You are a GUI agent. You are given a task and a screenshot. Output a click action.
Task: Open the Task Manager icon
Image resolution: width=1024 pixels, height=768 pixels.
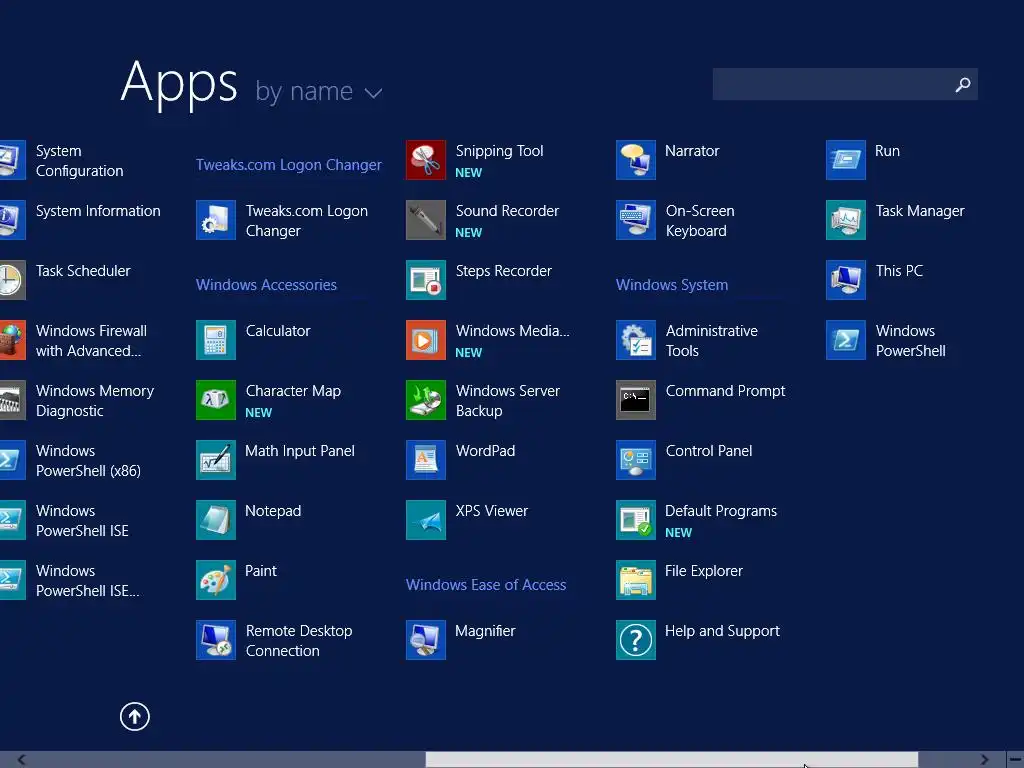click(x=846, y=220)
